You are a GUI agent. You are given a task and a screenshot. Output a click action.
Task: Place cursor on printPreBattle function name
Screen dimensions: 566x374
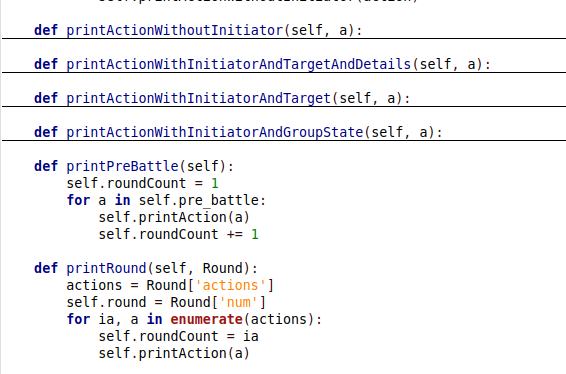tap(122, 166)
